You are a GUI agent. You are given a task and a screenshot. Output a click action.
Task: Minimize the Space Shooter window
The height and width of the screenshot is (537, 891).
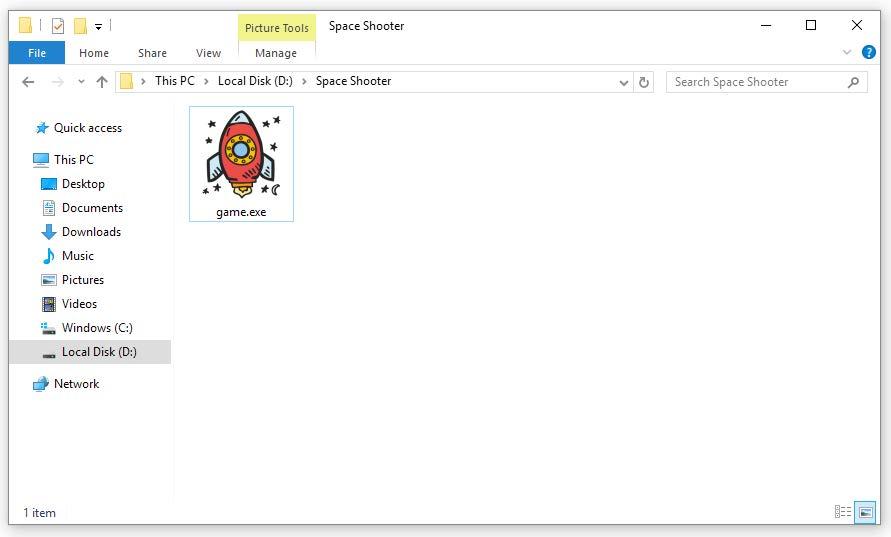point(766,25)
